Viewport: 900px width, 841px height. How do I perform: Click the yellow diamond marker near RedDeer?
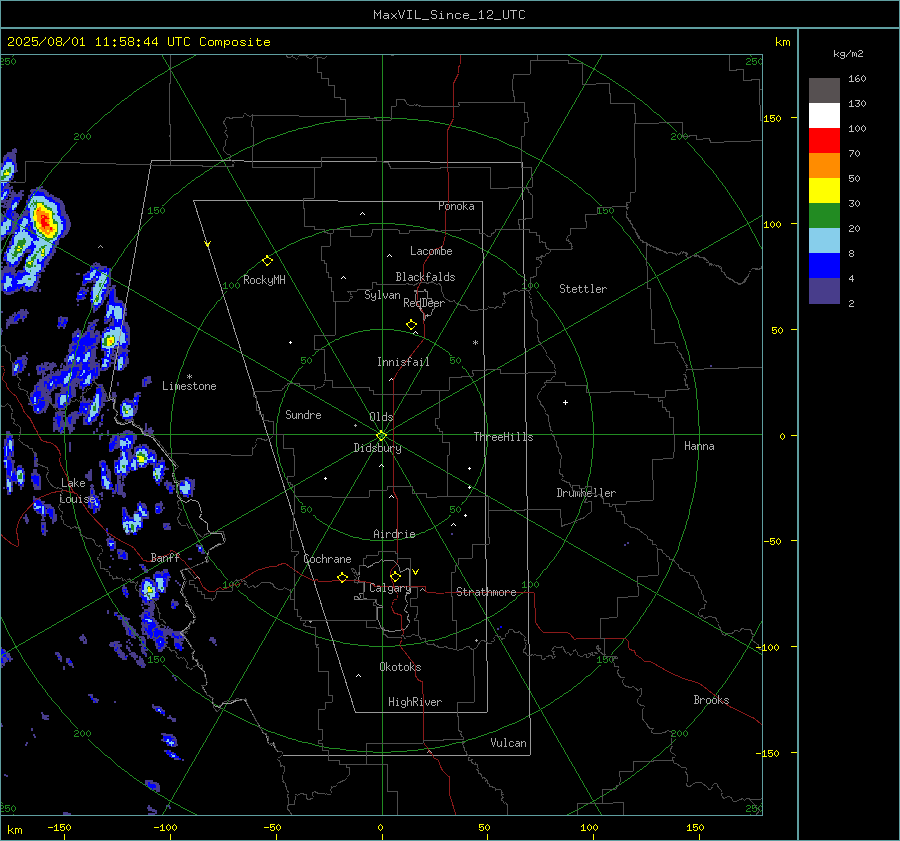411,325
